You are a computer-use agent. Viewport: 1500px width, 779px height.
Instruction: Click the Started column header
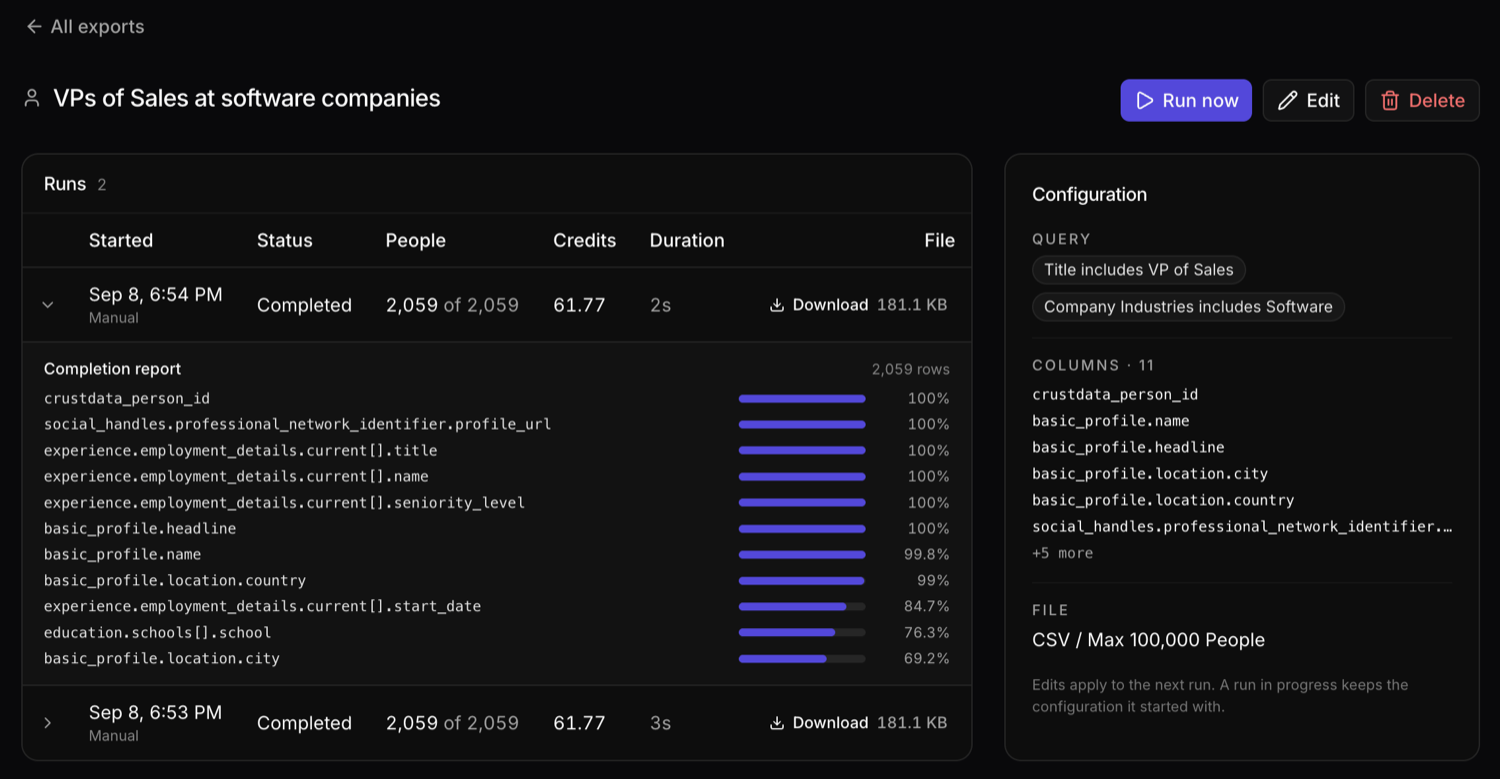coord(121,240)
